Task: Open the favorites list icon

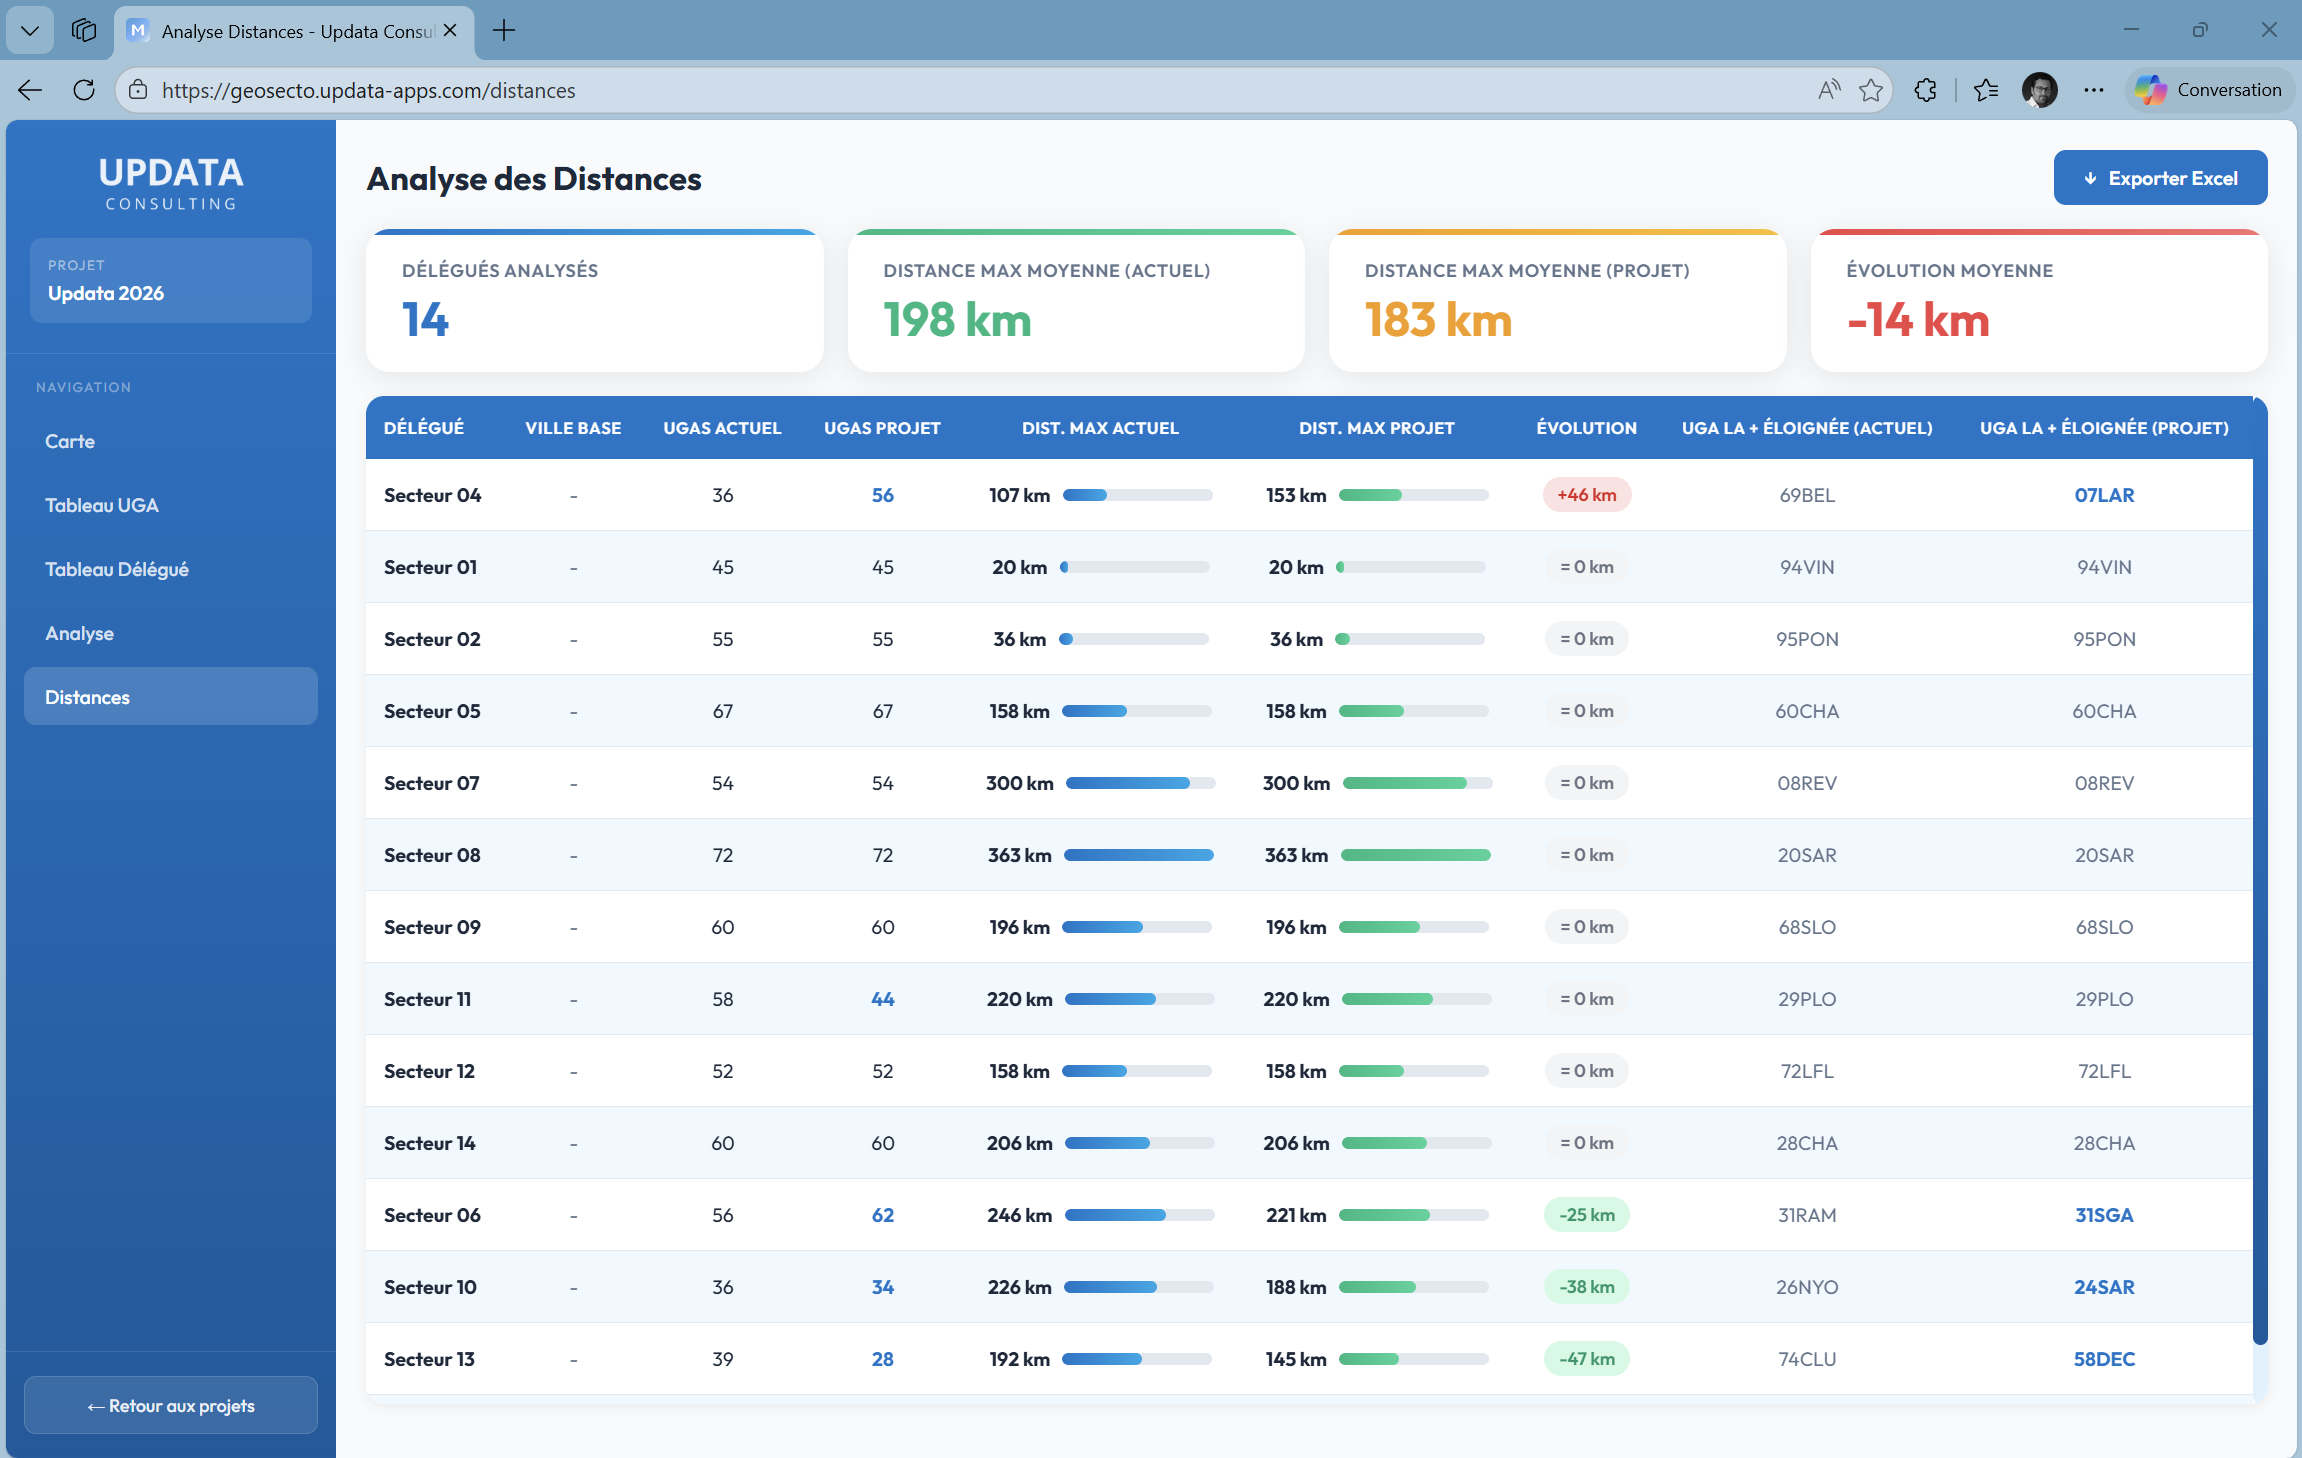Action: 1986,90
